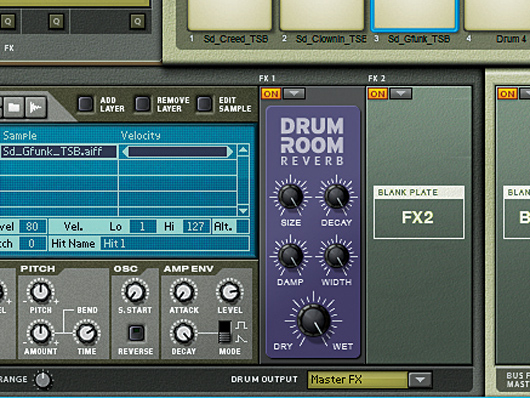The width and height of the screenshot is (530, 398).
Task: Click the Pitch knob
Action: (41, 292)
